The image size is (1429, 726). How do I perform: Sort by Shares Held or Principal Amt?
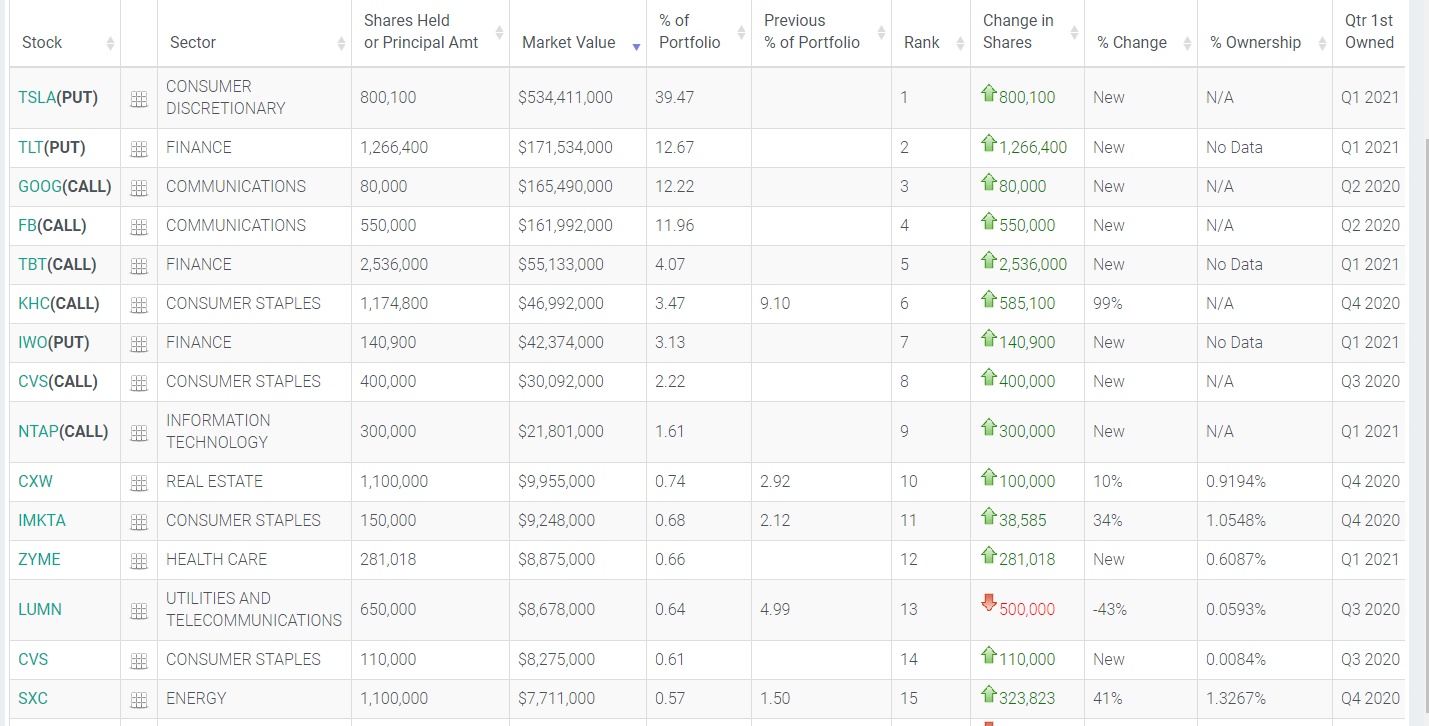point(430,33)
